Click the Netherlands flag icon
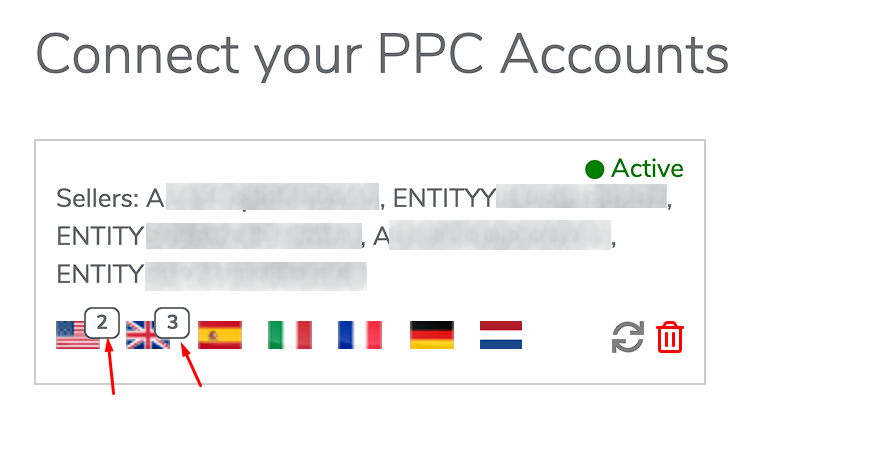The height and width of the screenshot is (456, 878). click(501, 335)
